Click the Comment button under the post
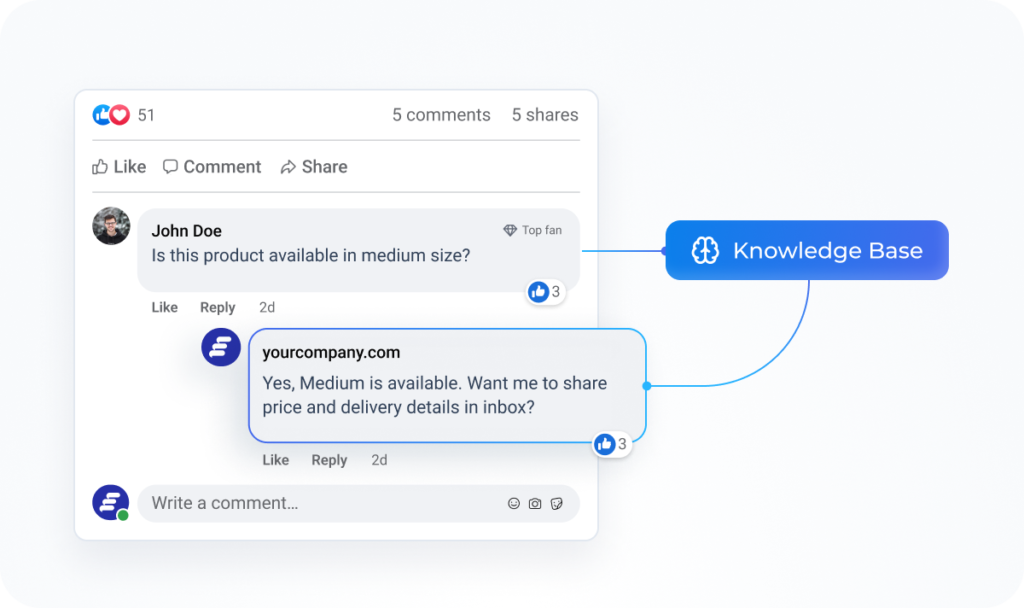 212,167
